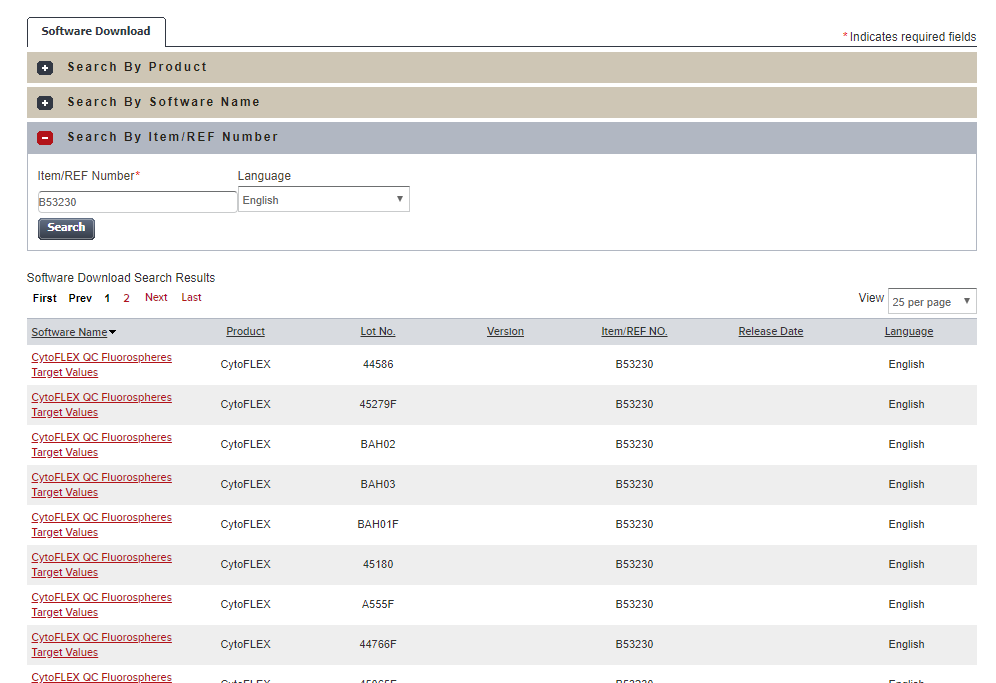Click the Item/REF Number field label
This screenshot has height=683, width=996.
88,176
